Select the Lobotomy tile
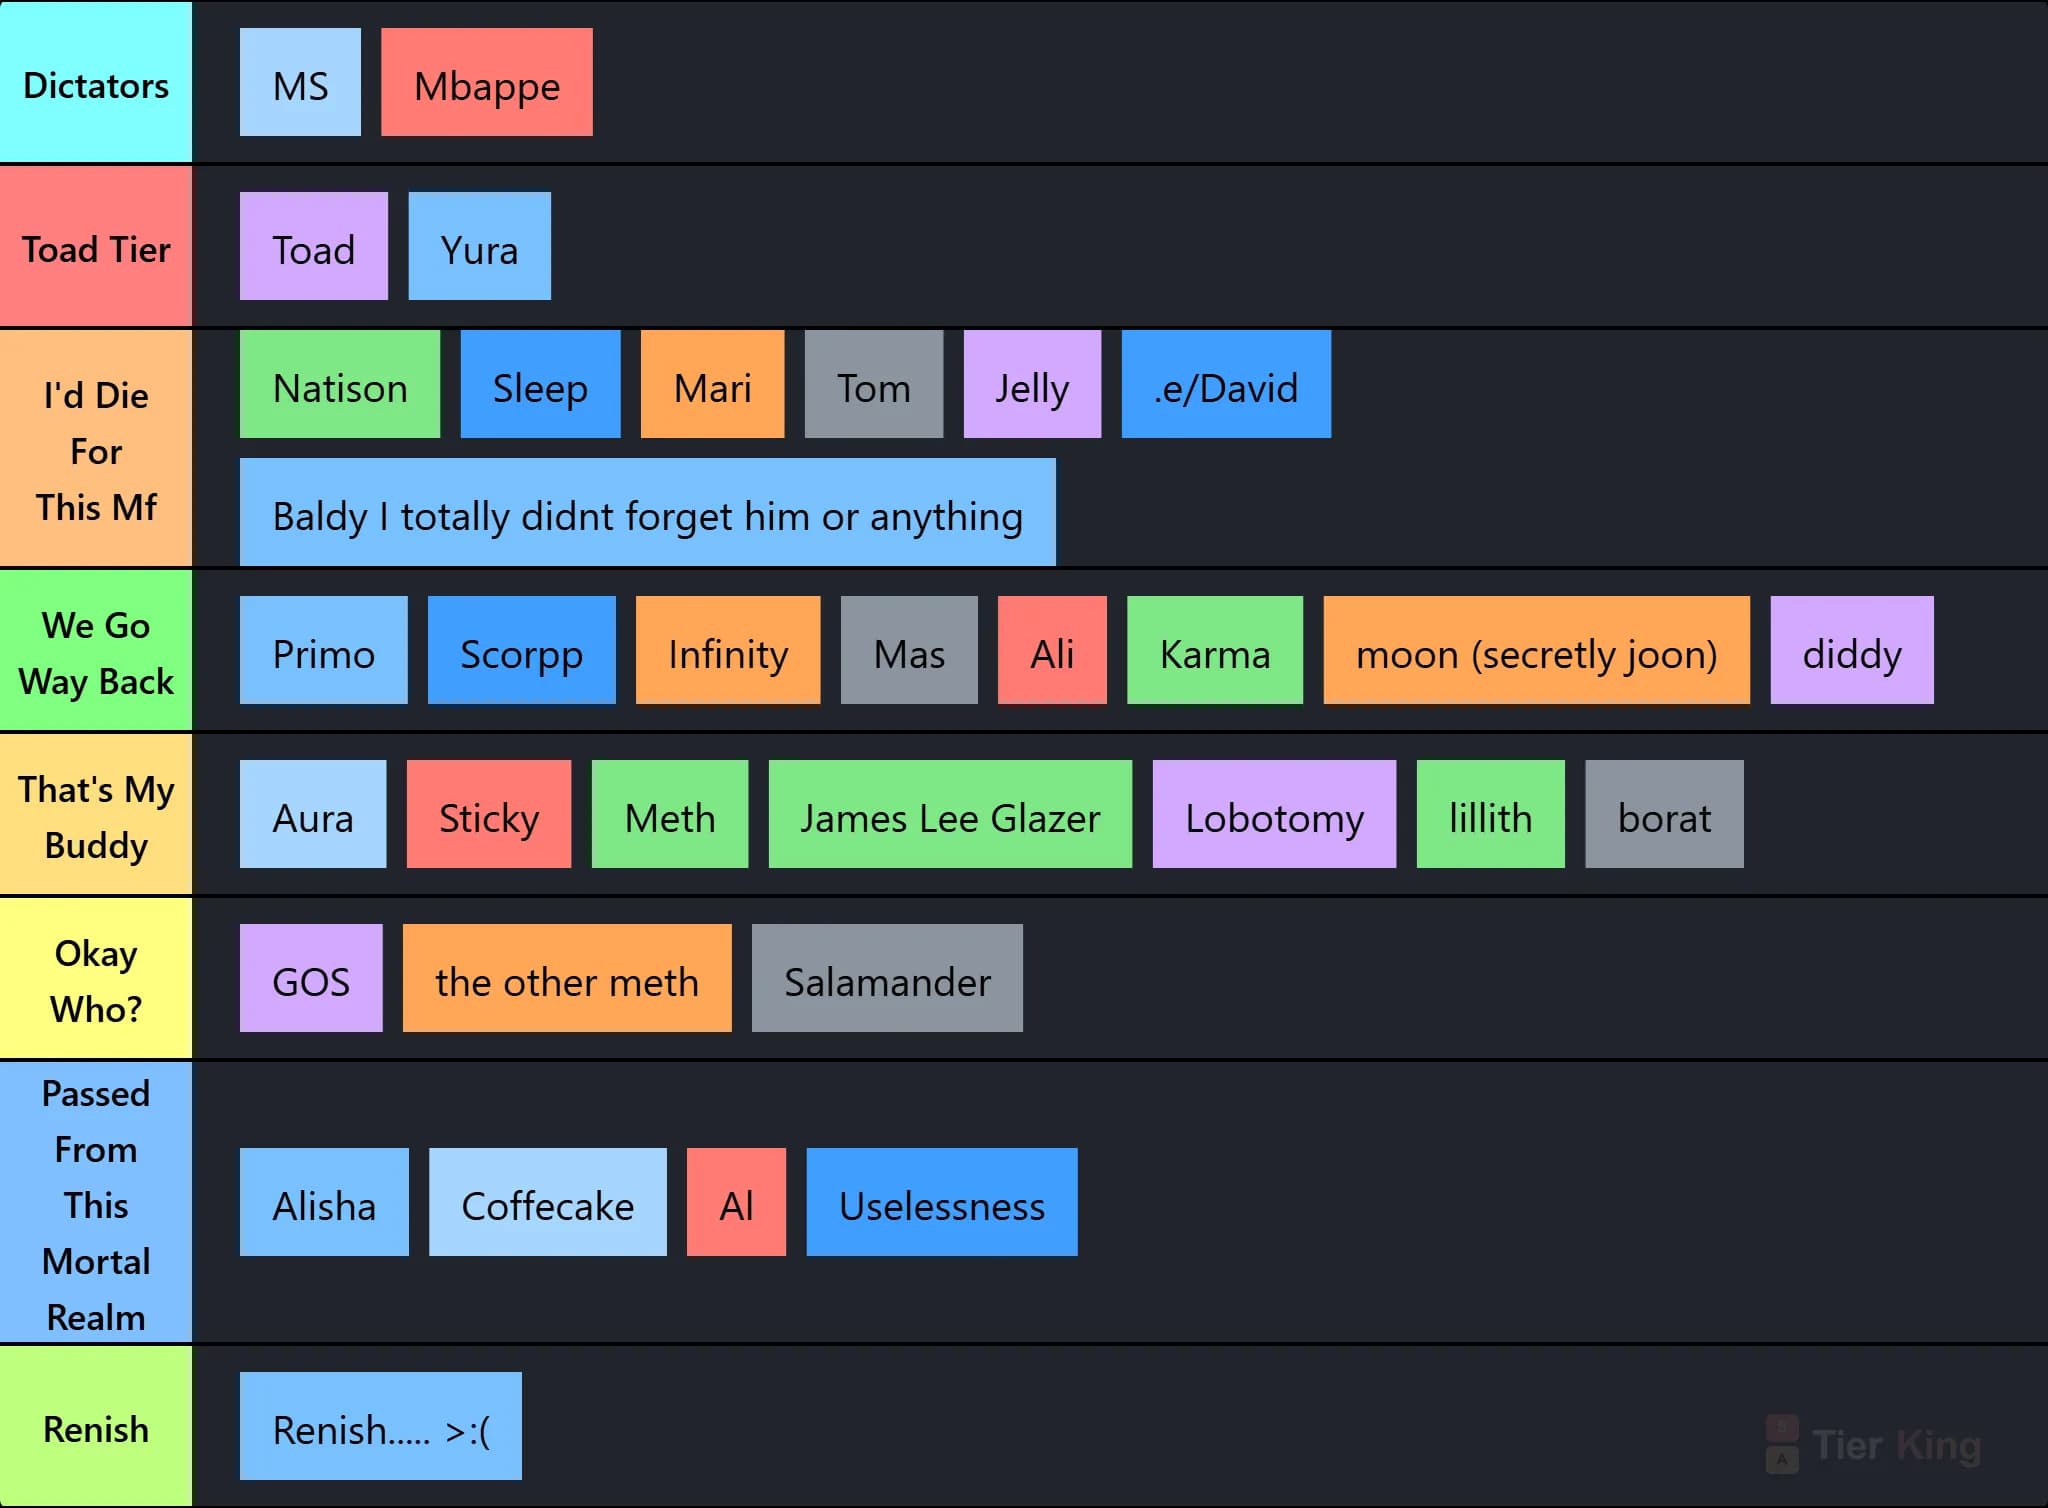The width and height of the screenshot is (2048, 1508). 1275,814
